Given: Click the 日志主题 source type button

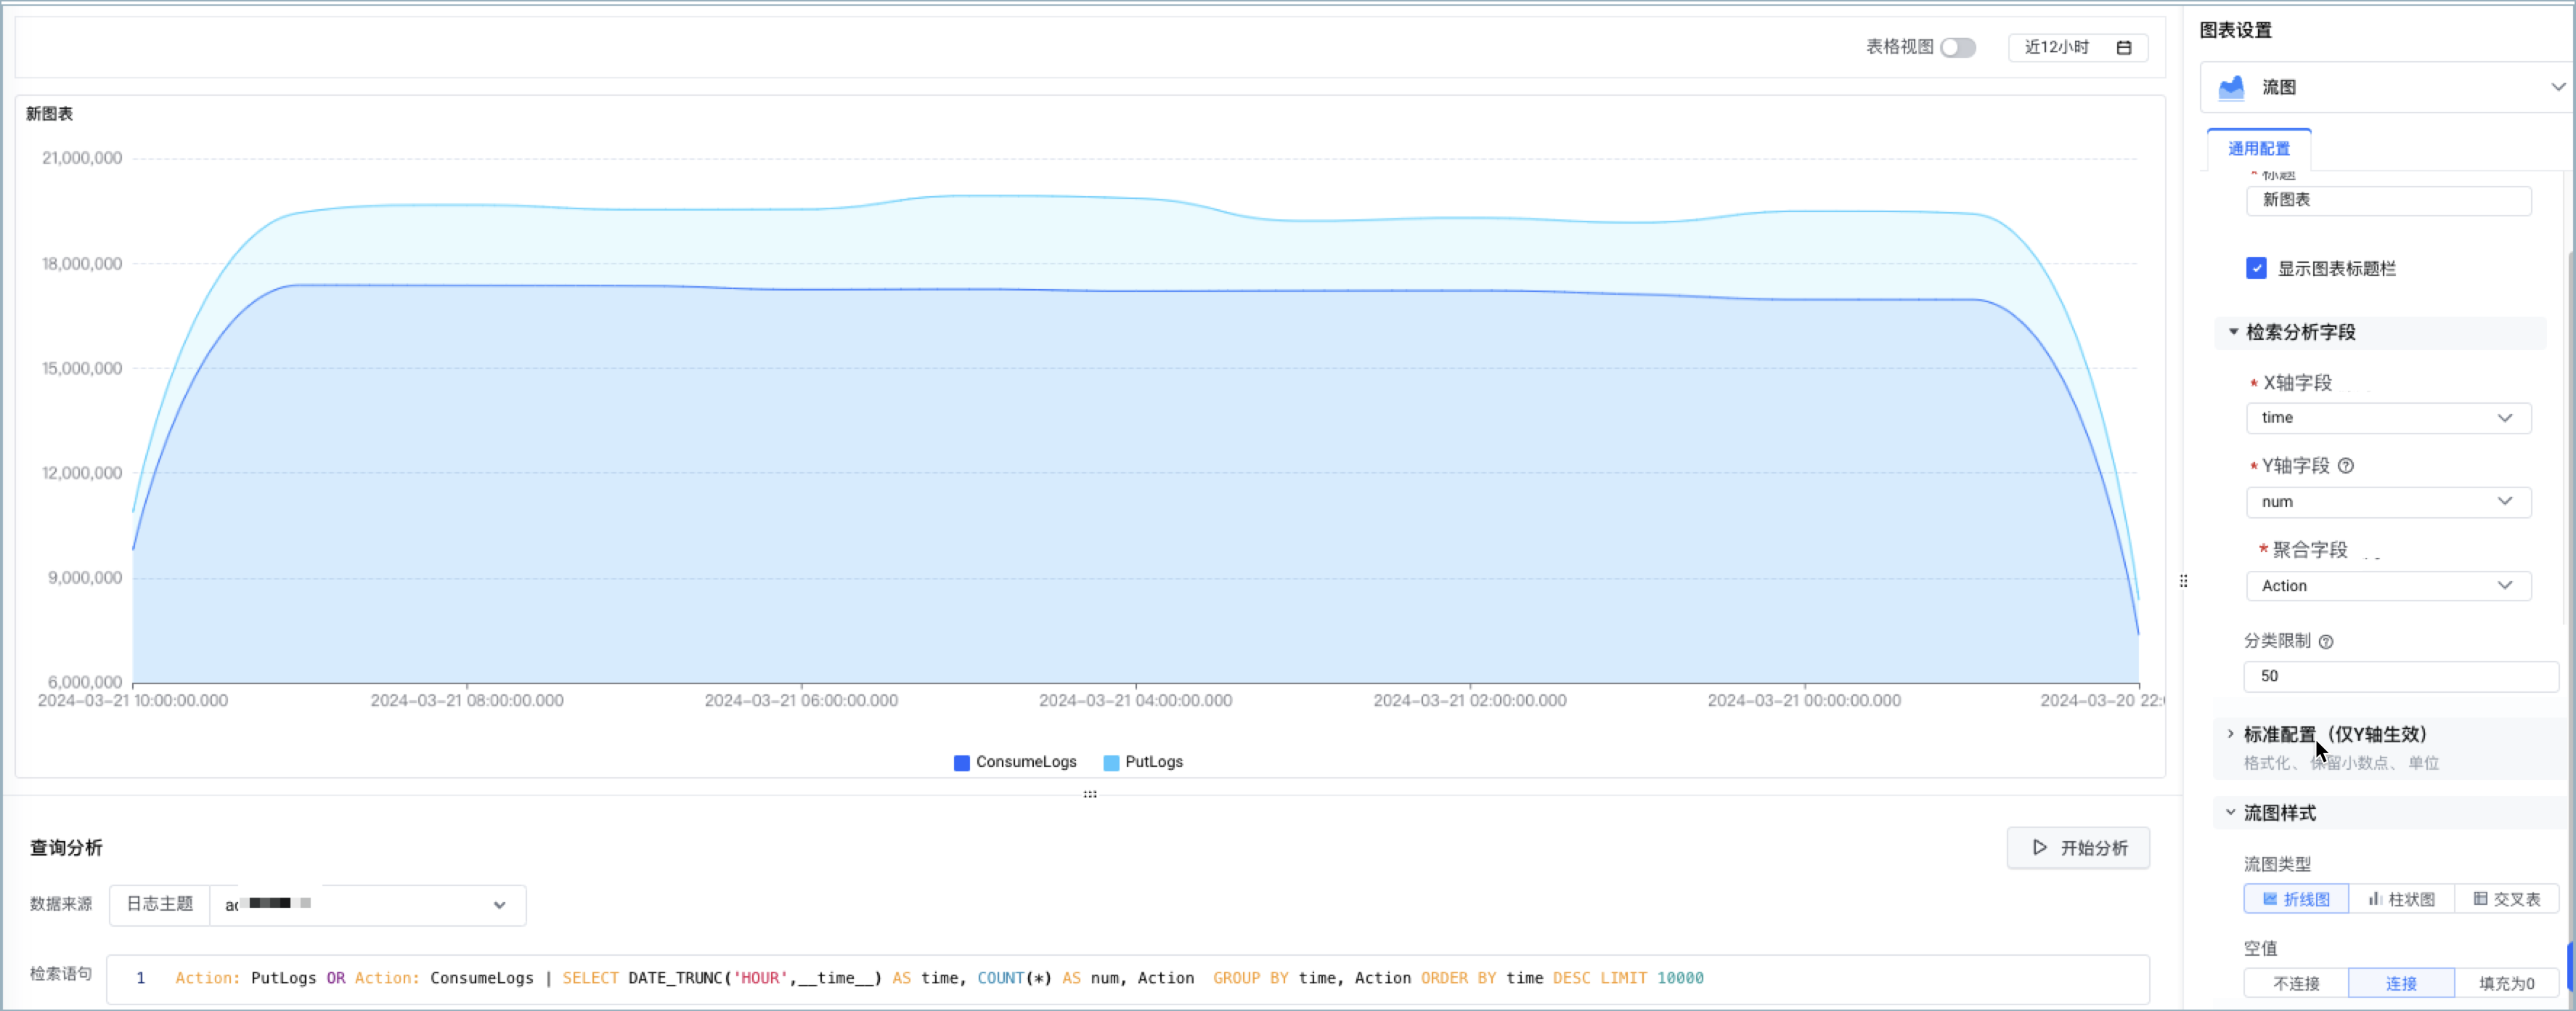Looking at the screenshot, I should point(159,904).
